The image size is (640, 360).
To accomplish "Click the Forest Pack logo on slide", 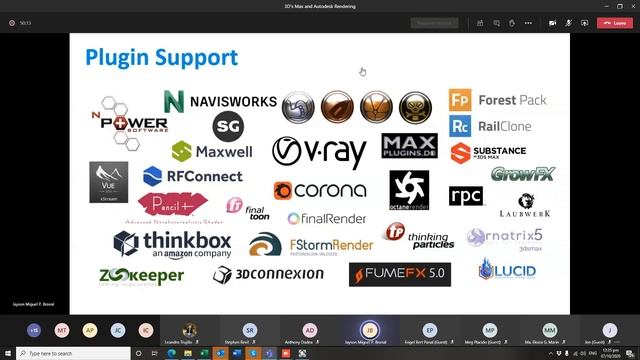I will click(x=498, y=100).
